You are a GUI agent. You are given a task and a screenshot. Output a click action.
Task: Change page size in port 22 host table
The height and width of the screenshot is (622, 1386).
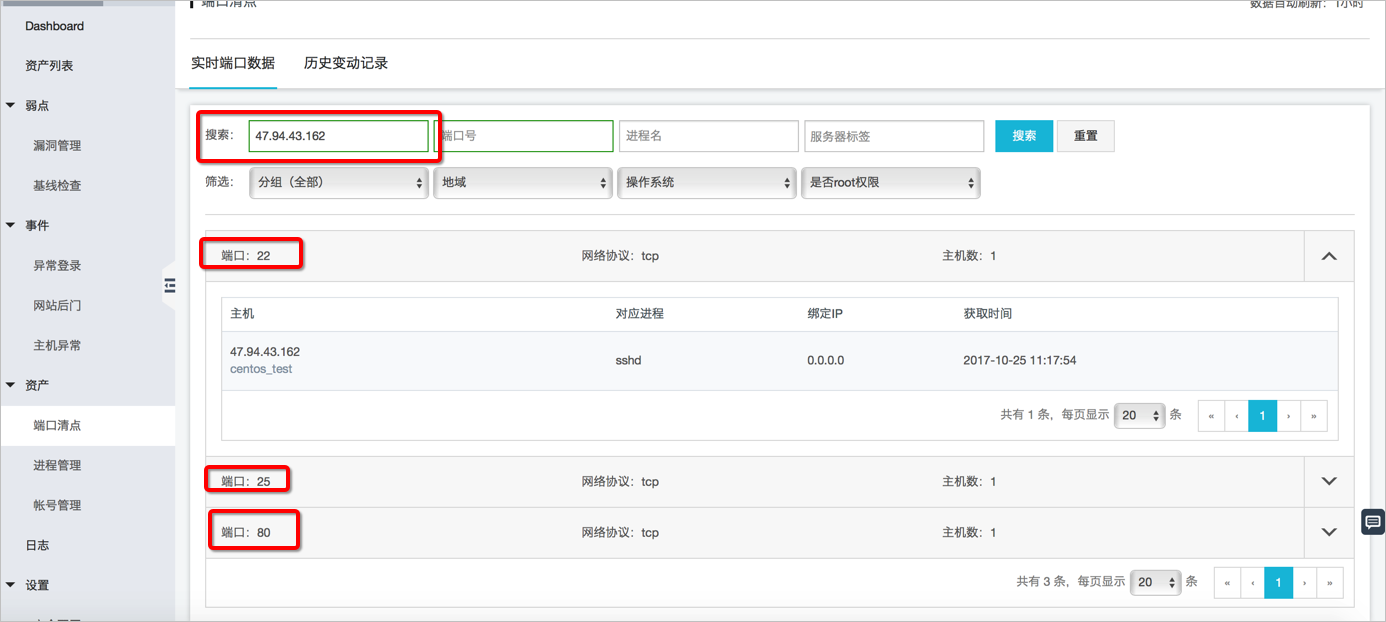(x=1140, y=415)
